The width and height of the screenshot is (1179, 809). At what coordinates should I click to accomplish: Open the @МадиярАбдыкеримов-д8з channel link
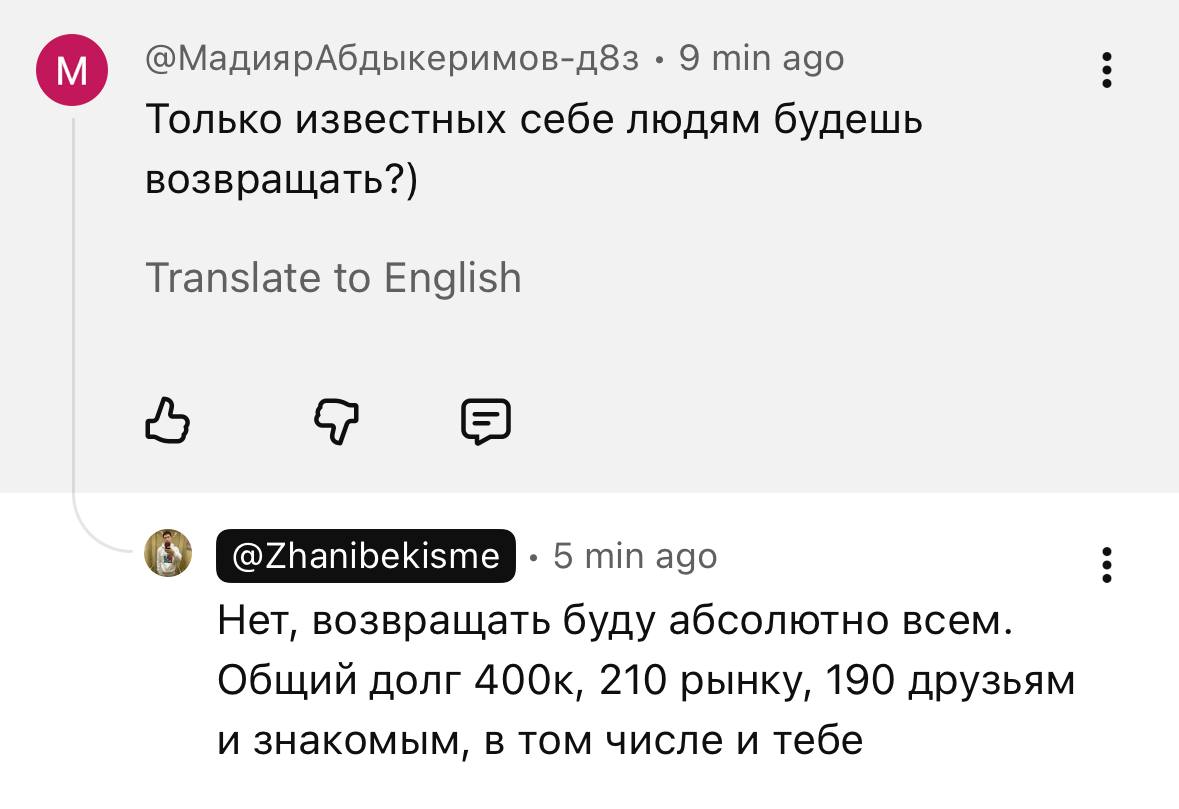(392, 60)
